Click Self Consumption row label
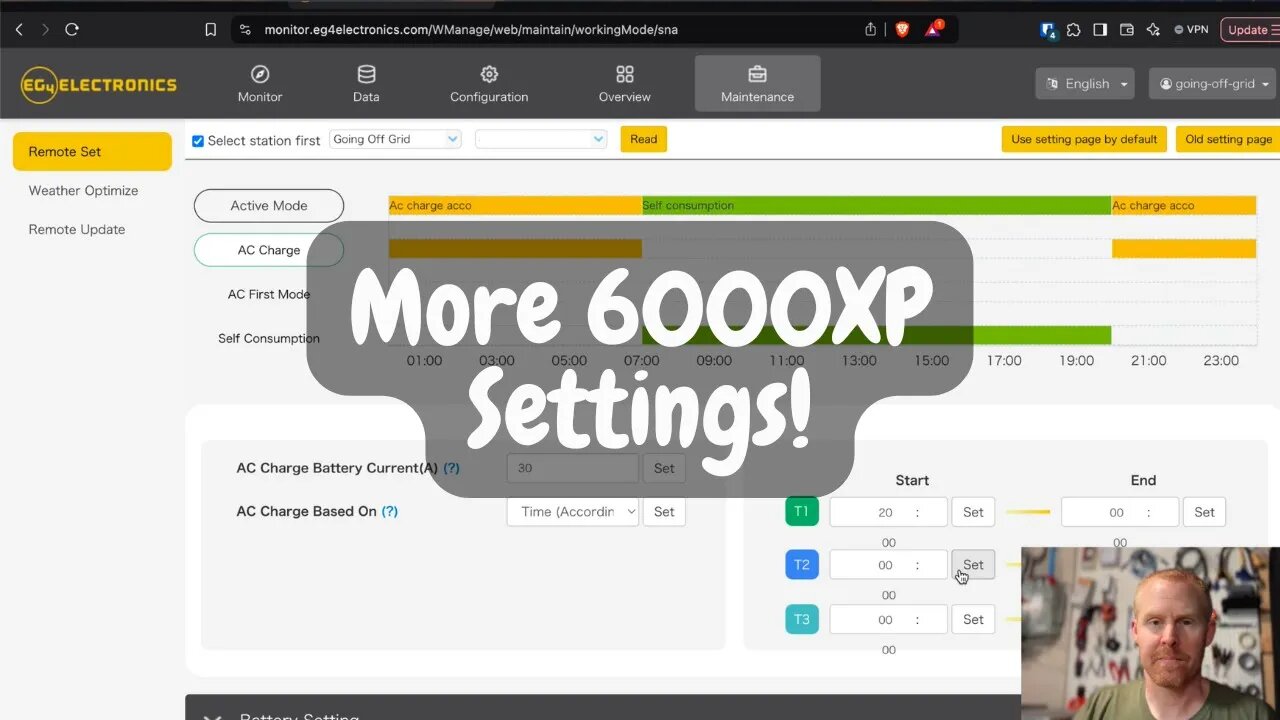This screenshot has height=720, width=1280. coord(269,338)
